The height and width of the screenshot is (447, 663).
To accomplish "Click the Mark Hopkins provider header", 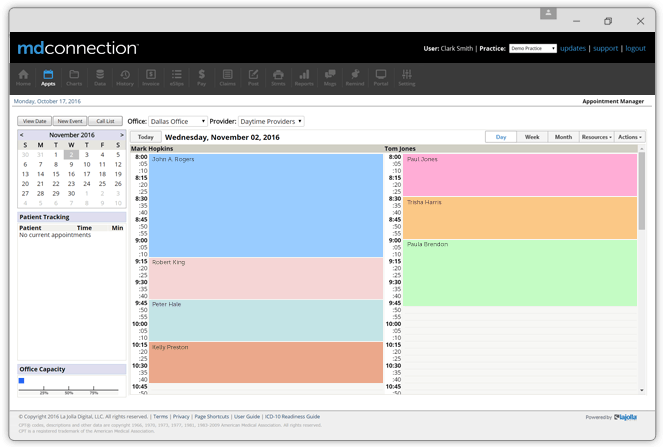I will 152,148.
